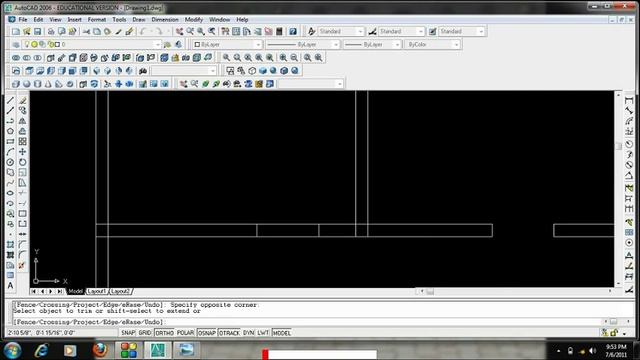The width and height of the screenshot is (640, 360).
Task: Open the Tools menu
Action: coord(119,20)
